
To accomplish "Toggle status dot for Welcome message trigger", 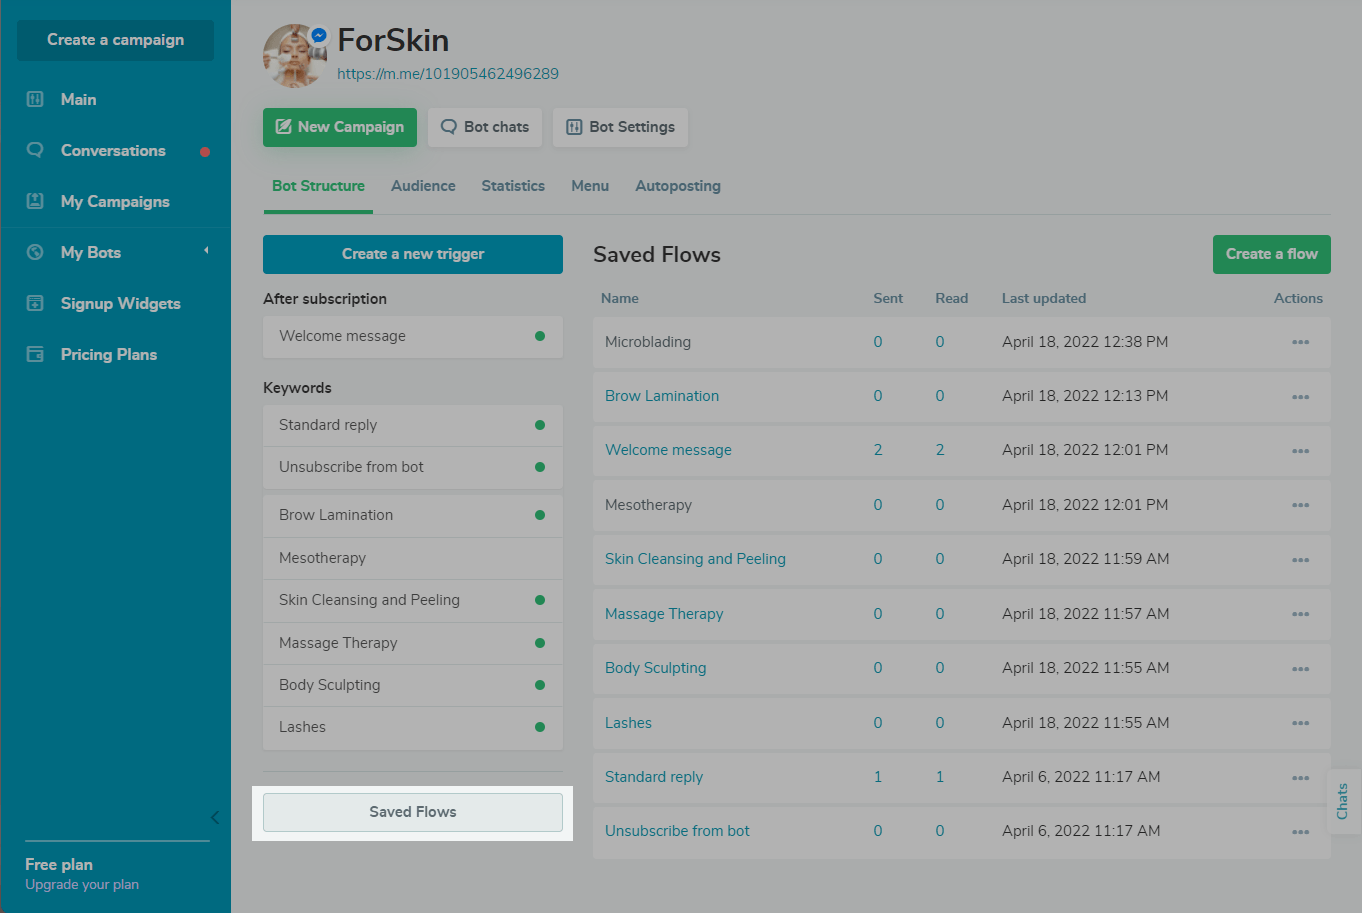I will point(540,336).
